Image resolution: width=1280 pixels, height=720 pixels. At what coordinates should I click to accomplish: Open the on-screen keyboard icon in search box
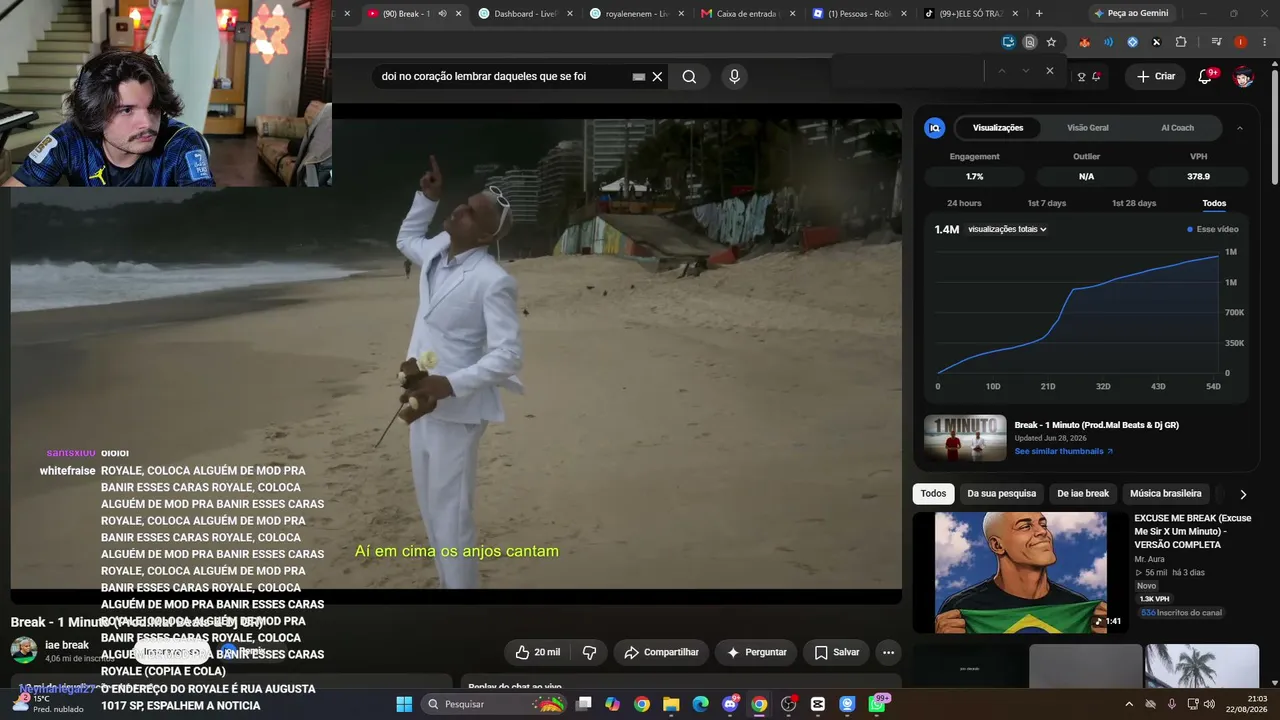tap(639, 77)
